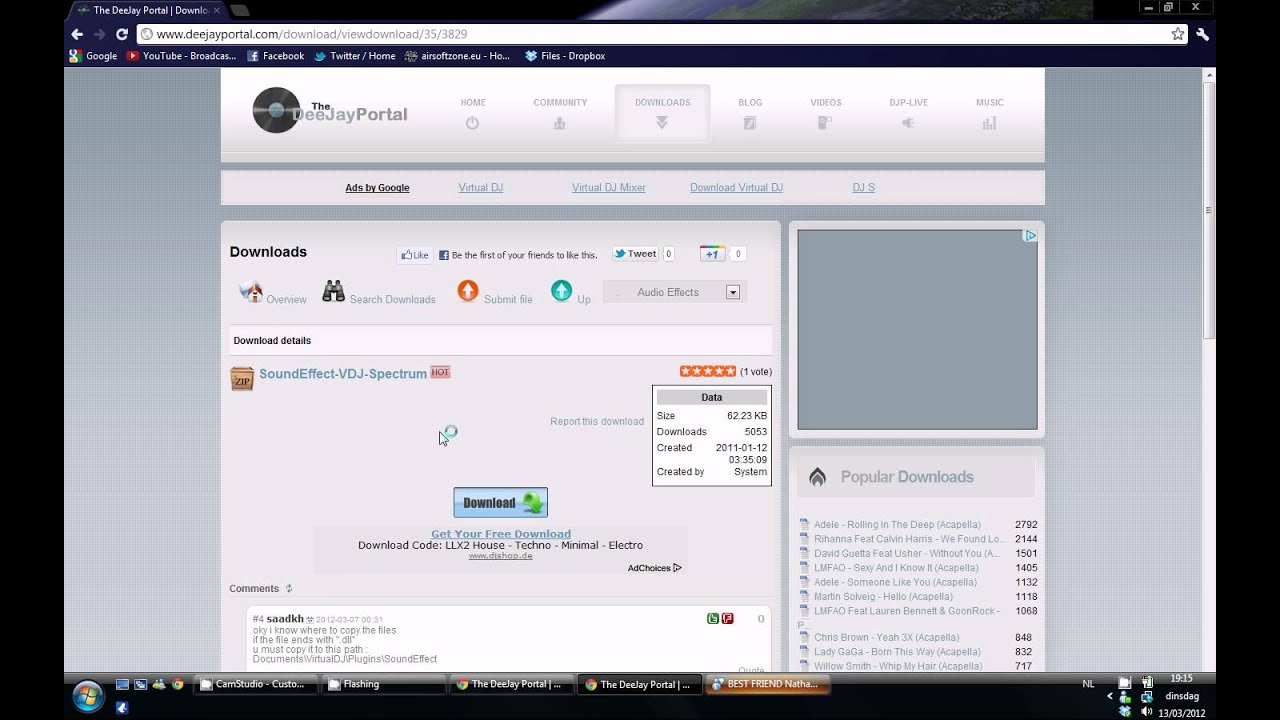The width and height of the screenshot is (1280, 720).
Task: Click the Search Downloads binoculars icon
Action: pos(333,291)
